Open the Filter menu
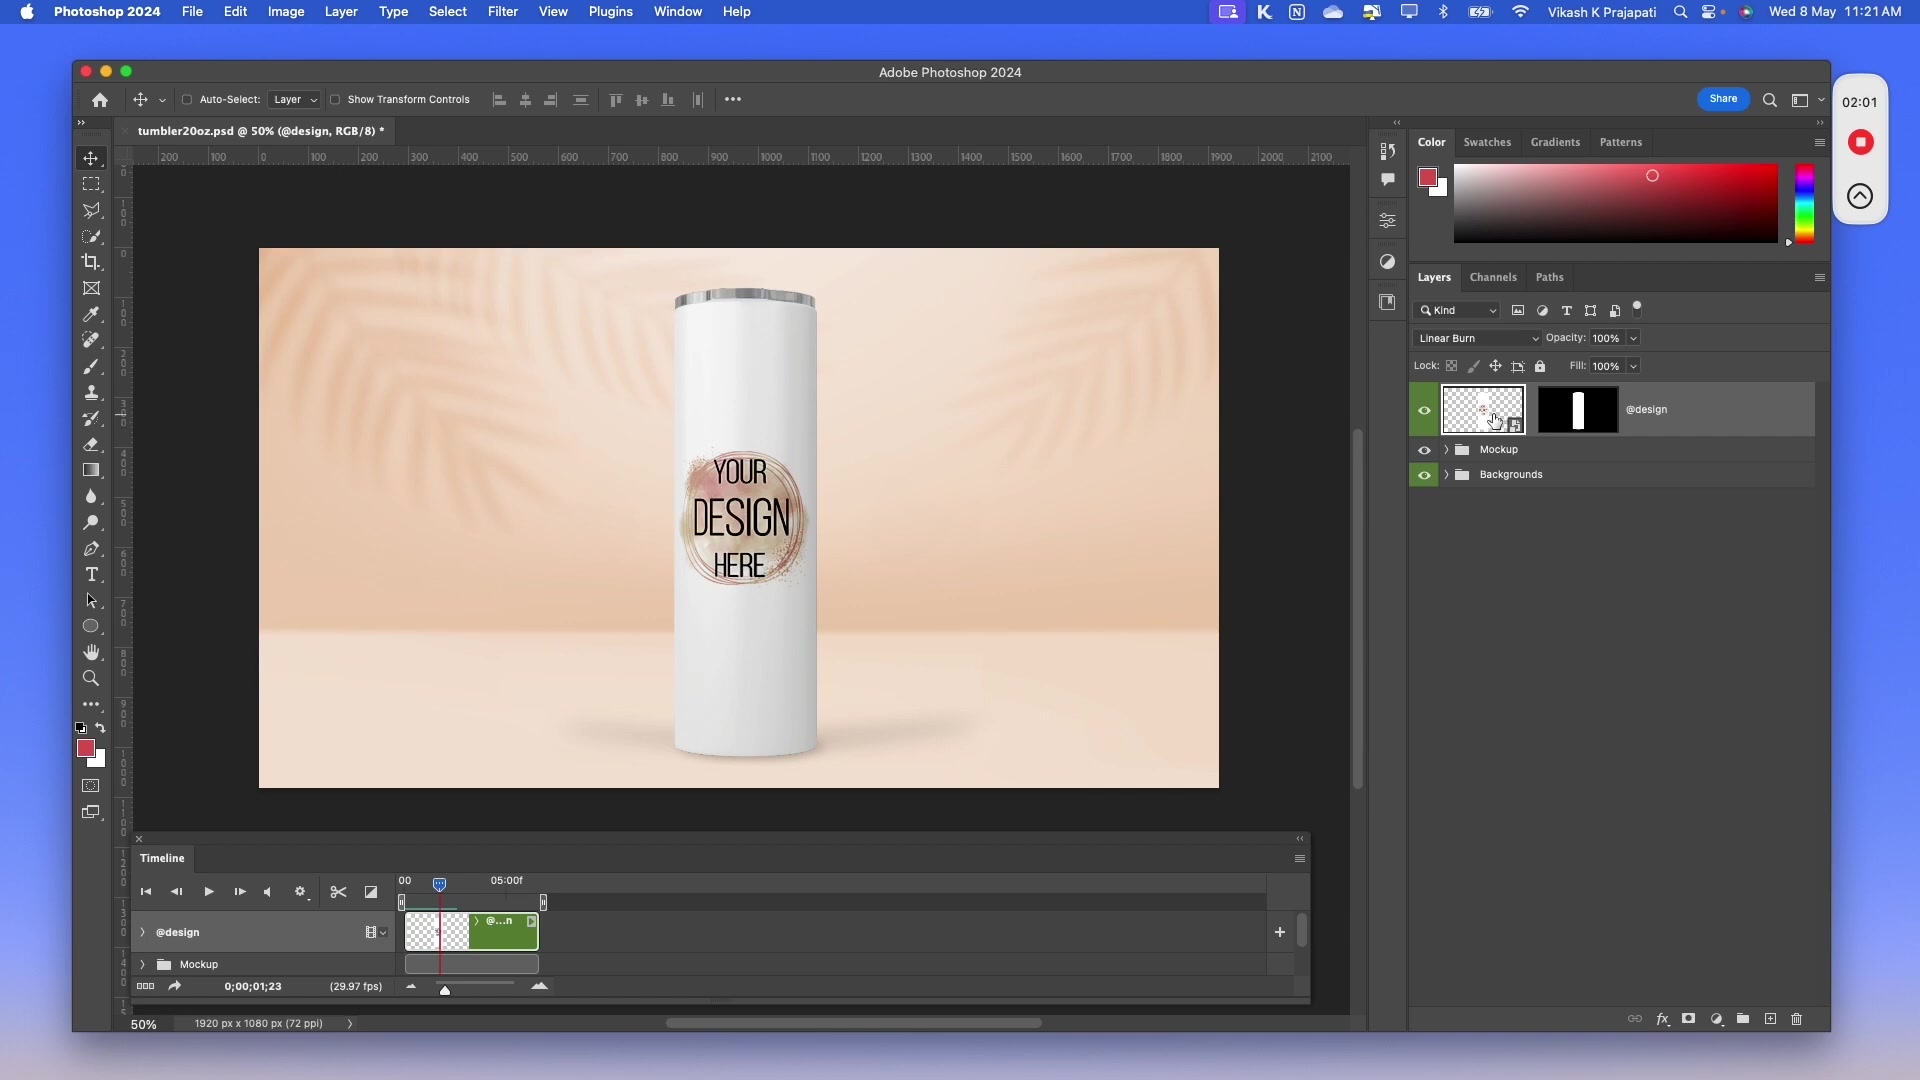This screenshot has width=1920, height=1080. coord(502,11)
